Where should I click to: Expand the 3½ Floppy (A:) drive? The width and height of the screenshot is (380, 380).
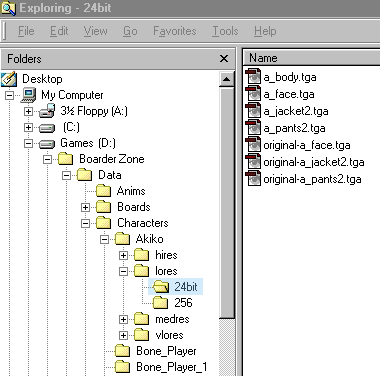point(29,111)
